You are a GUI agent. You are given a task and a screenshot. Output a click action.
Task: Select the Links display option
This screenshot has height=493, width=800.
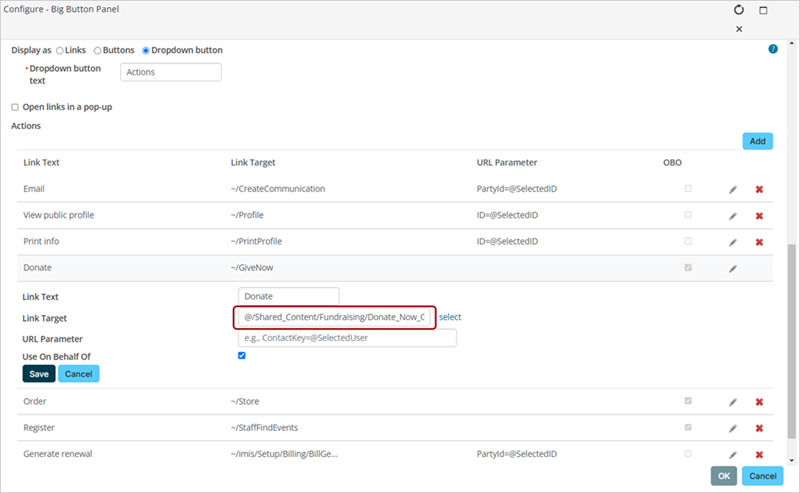pyautogui.click(x=60, y=51)
